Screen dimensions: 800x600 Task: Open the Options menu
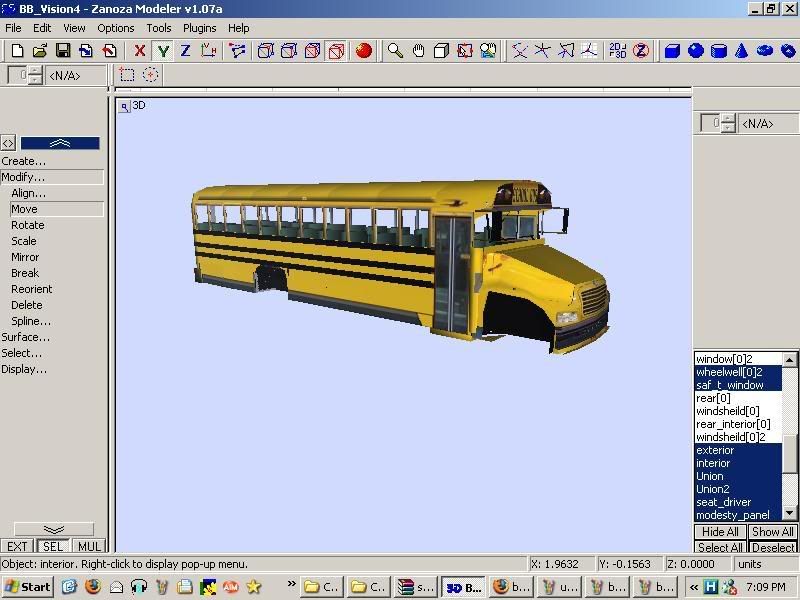click(x=116, y=28)
